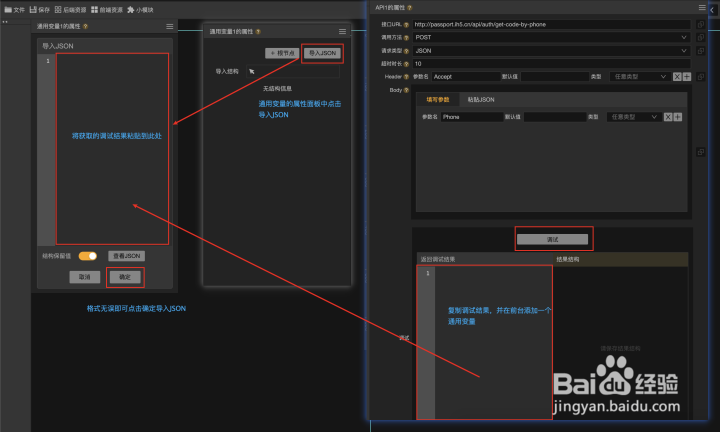This screenshot has width=720, height=432.
Task: Open the 文件 (File) menu
Action: 14,10
